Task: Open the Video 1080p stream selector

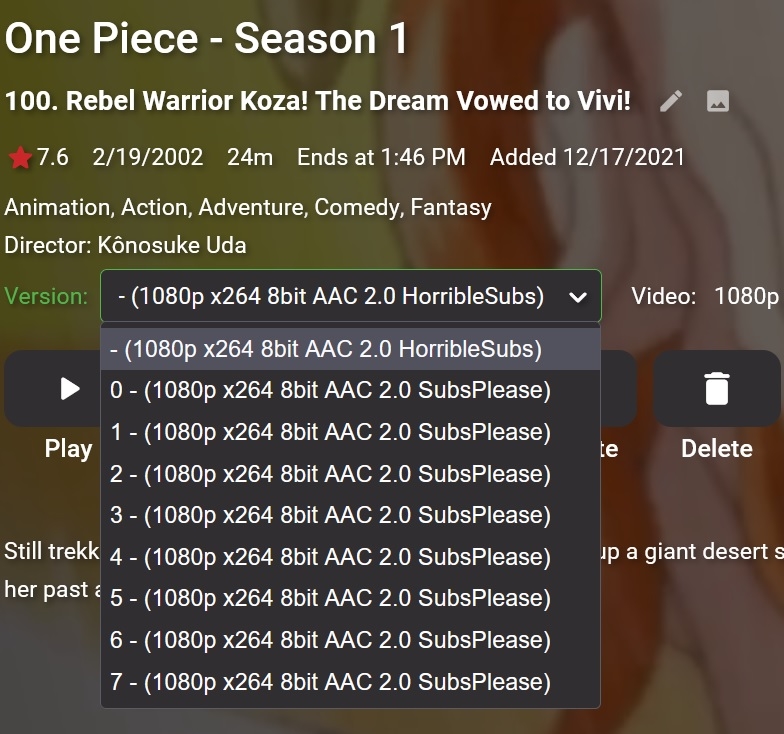Action: pos(745,296)
